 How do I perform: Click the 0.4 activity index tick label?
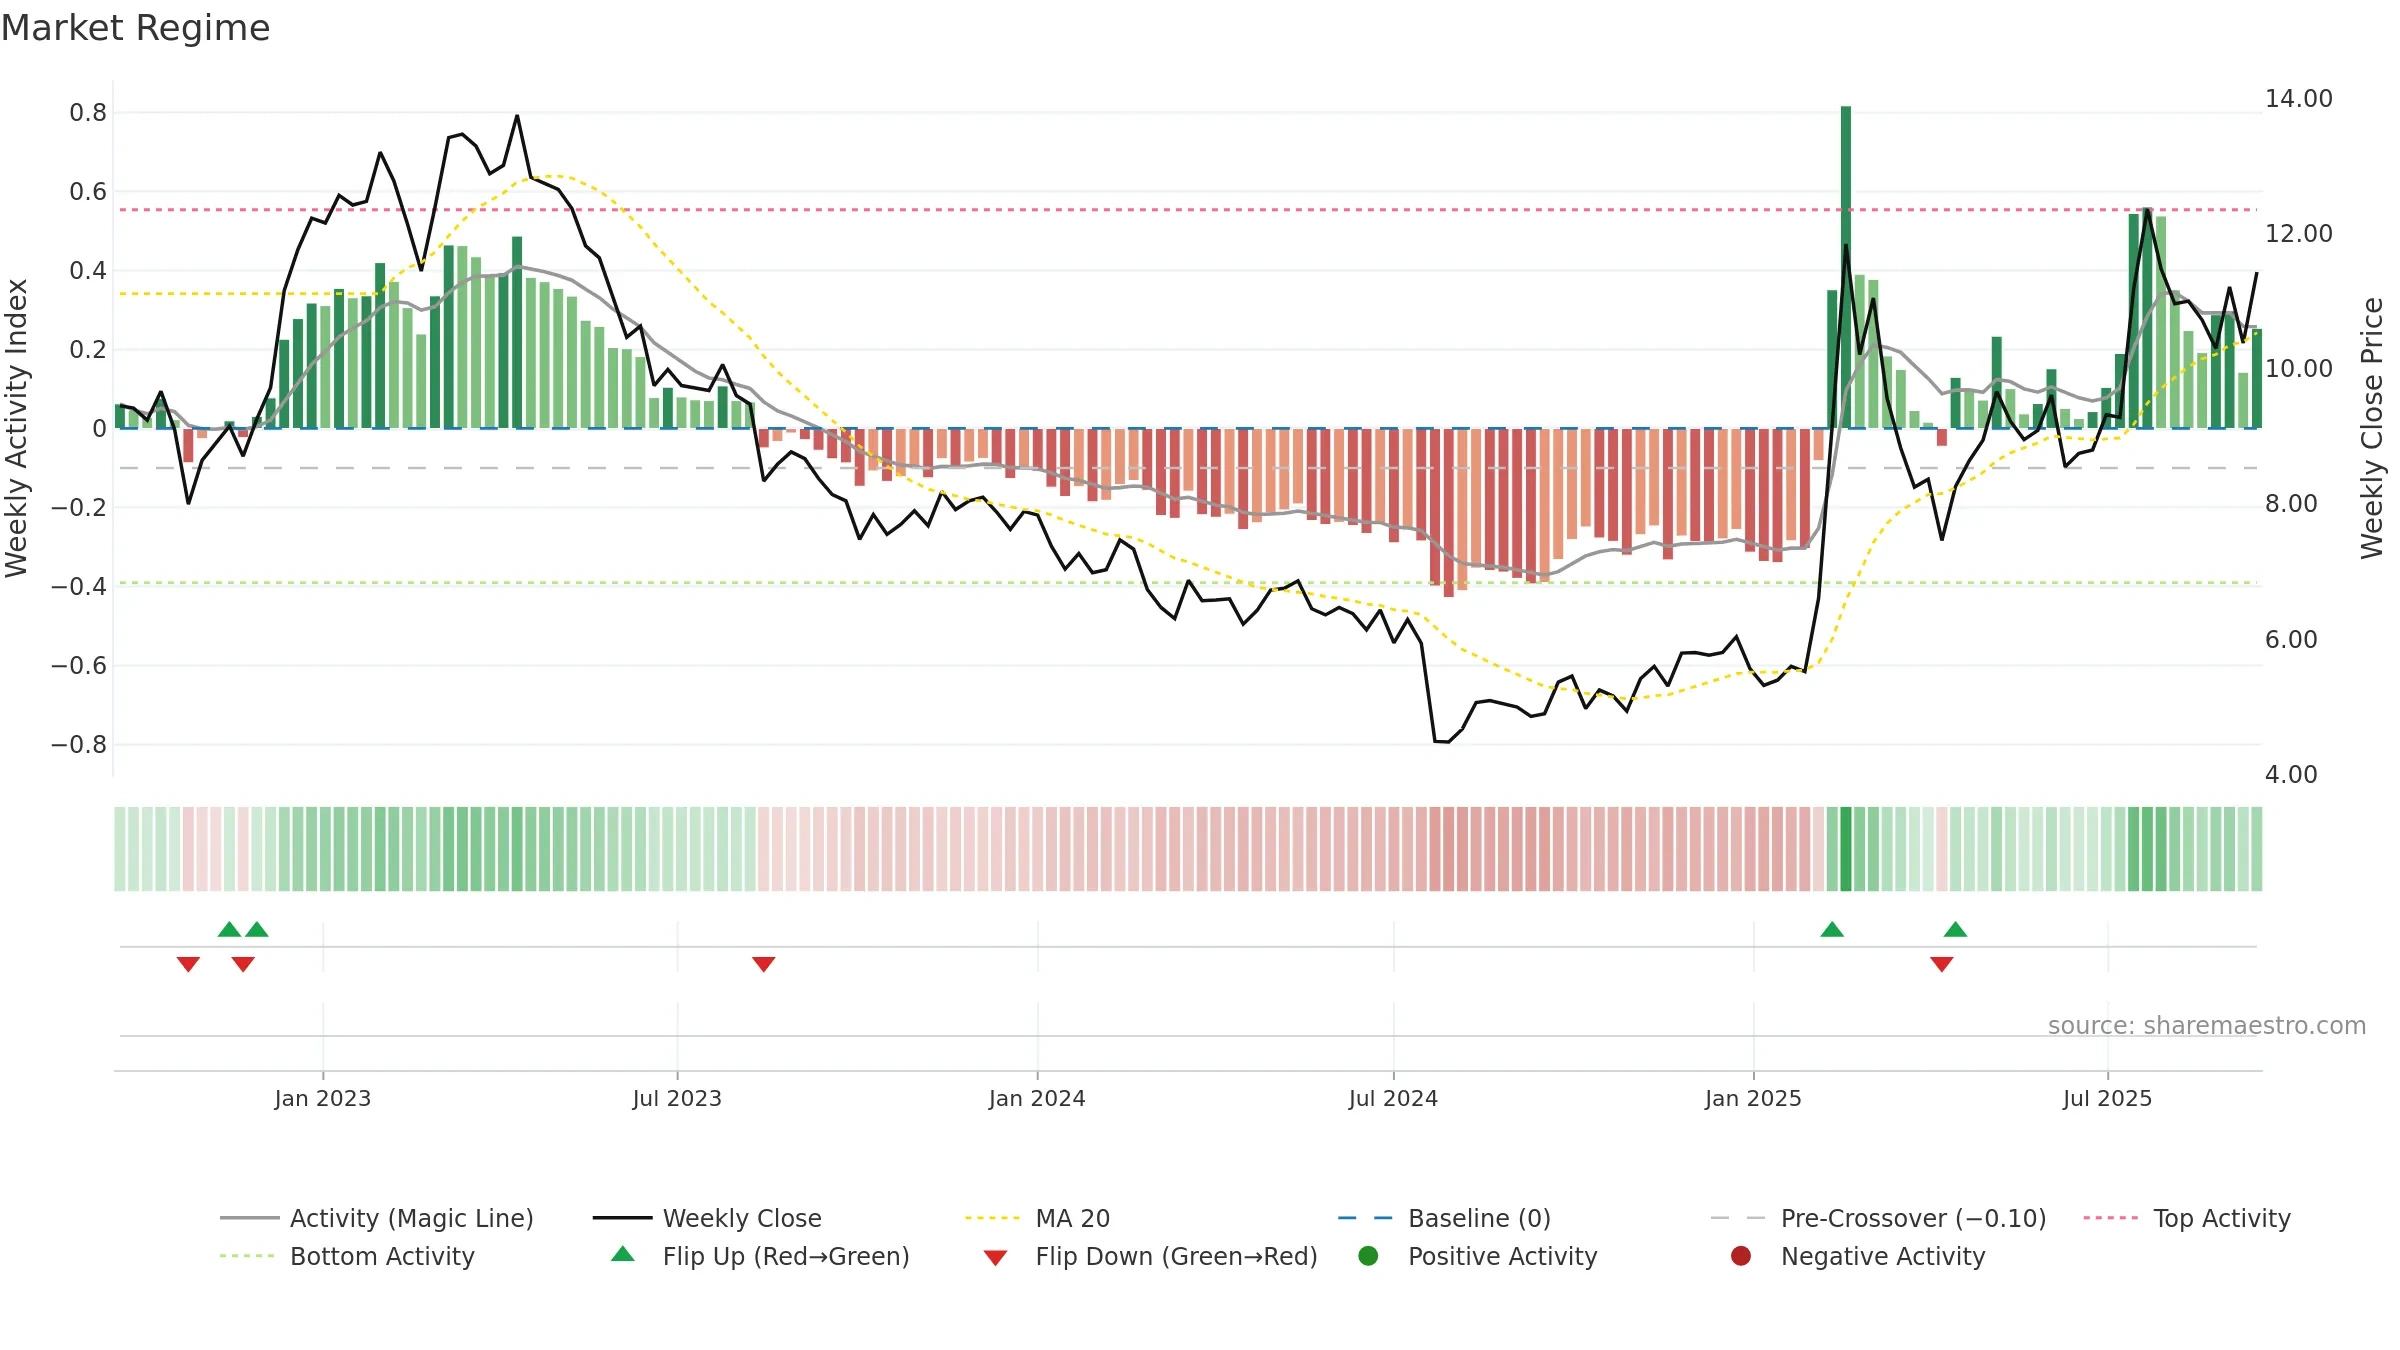tap(88, 270)
